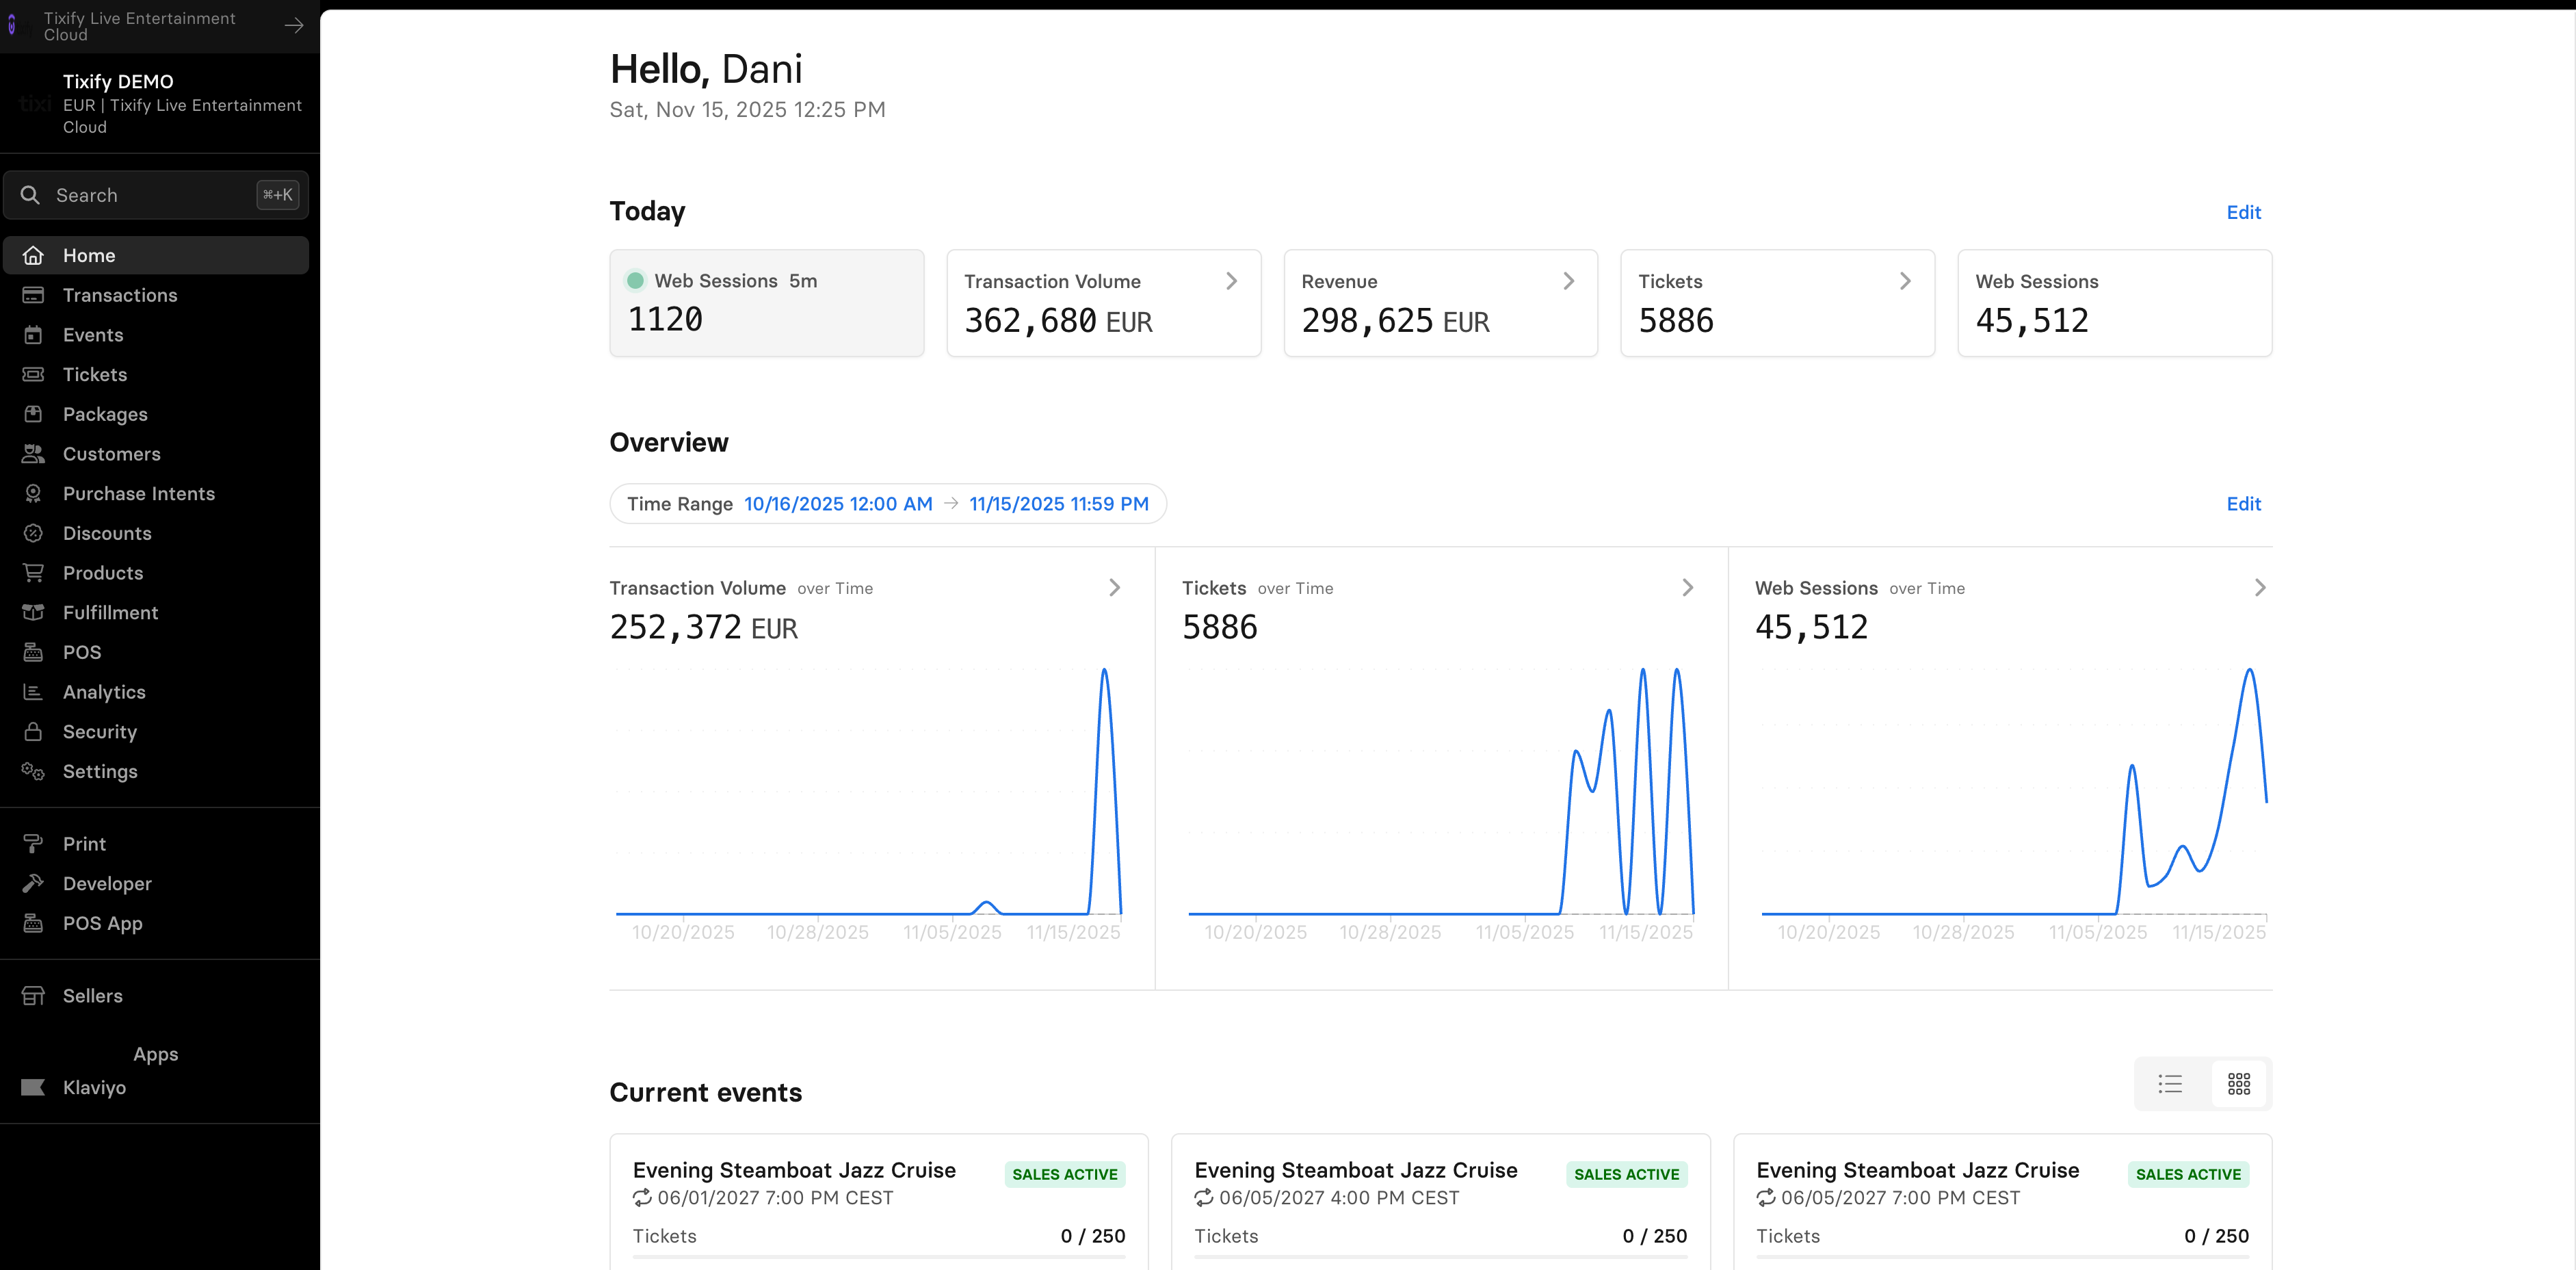Expand the Tickets over Time chart chevron
This screenshot has height=1270, width=2576.
(x=1688, y=588)
